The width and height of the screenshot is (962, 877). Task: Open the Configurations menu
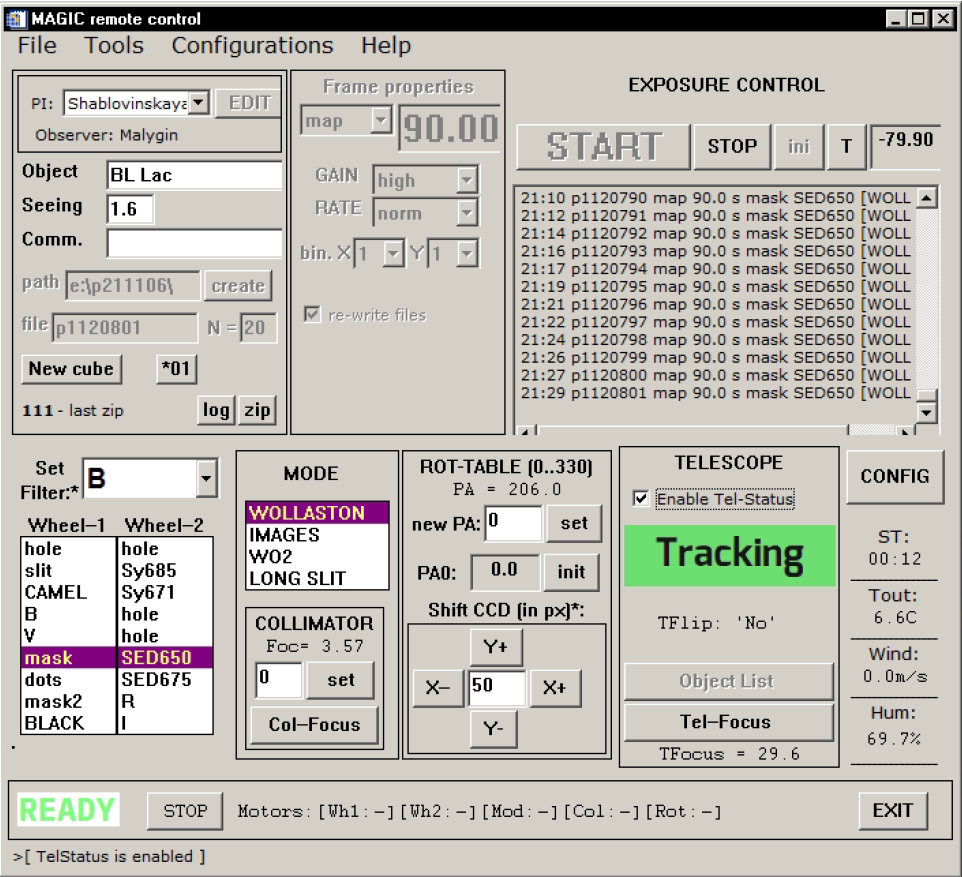pyautogui.click(x=252, y=46)
